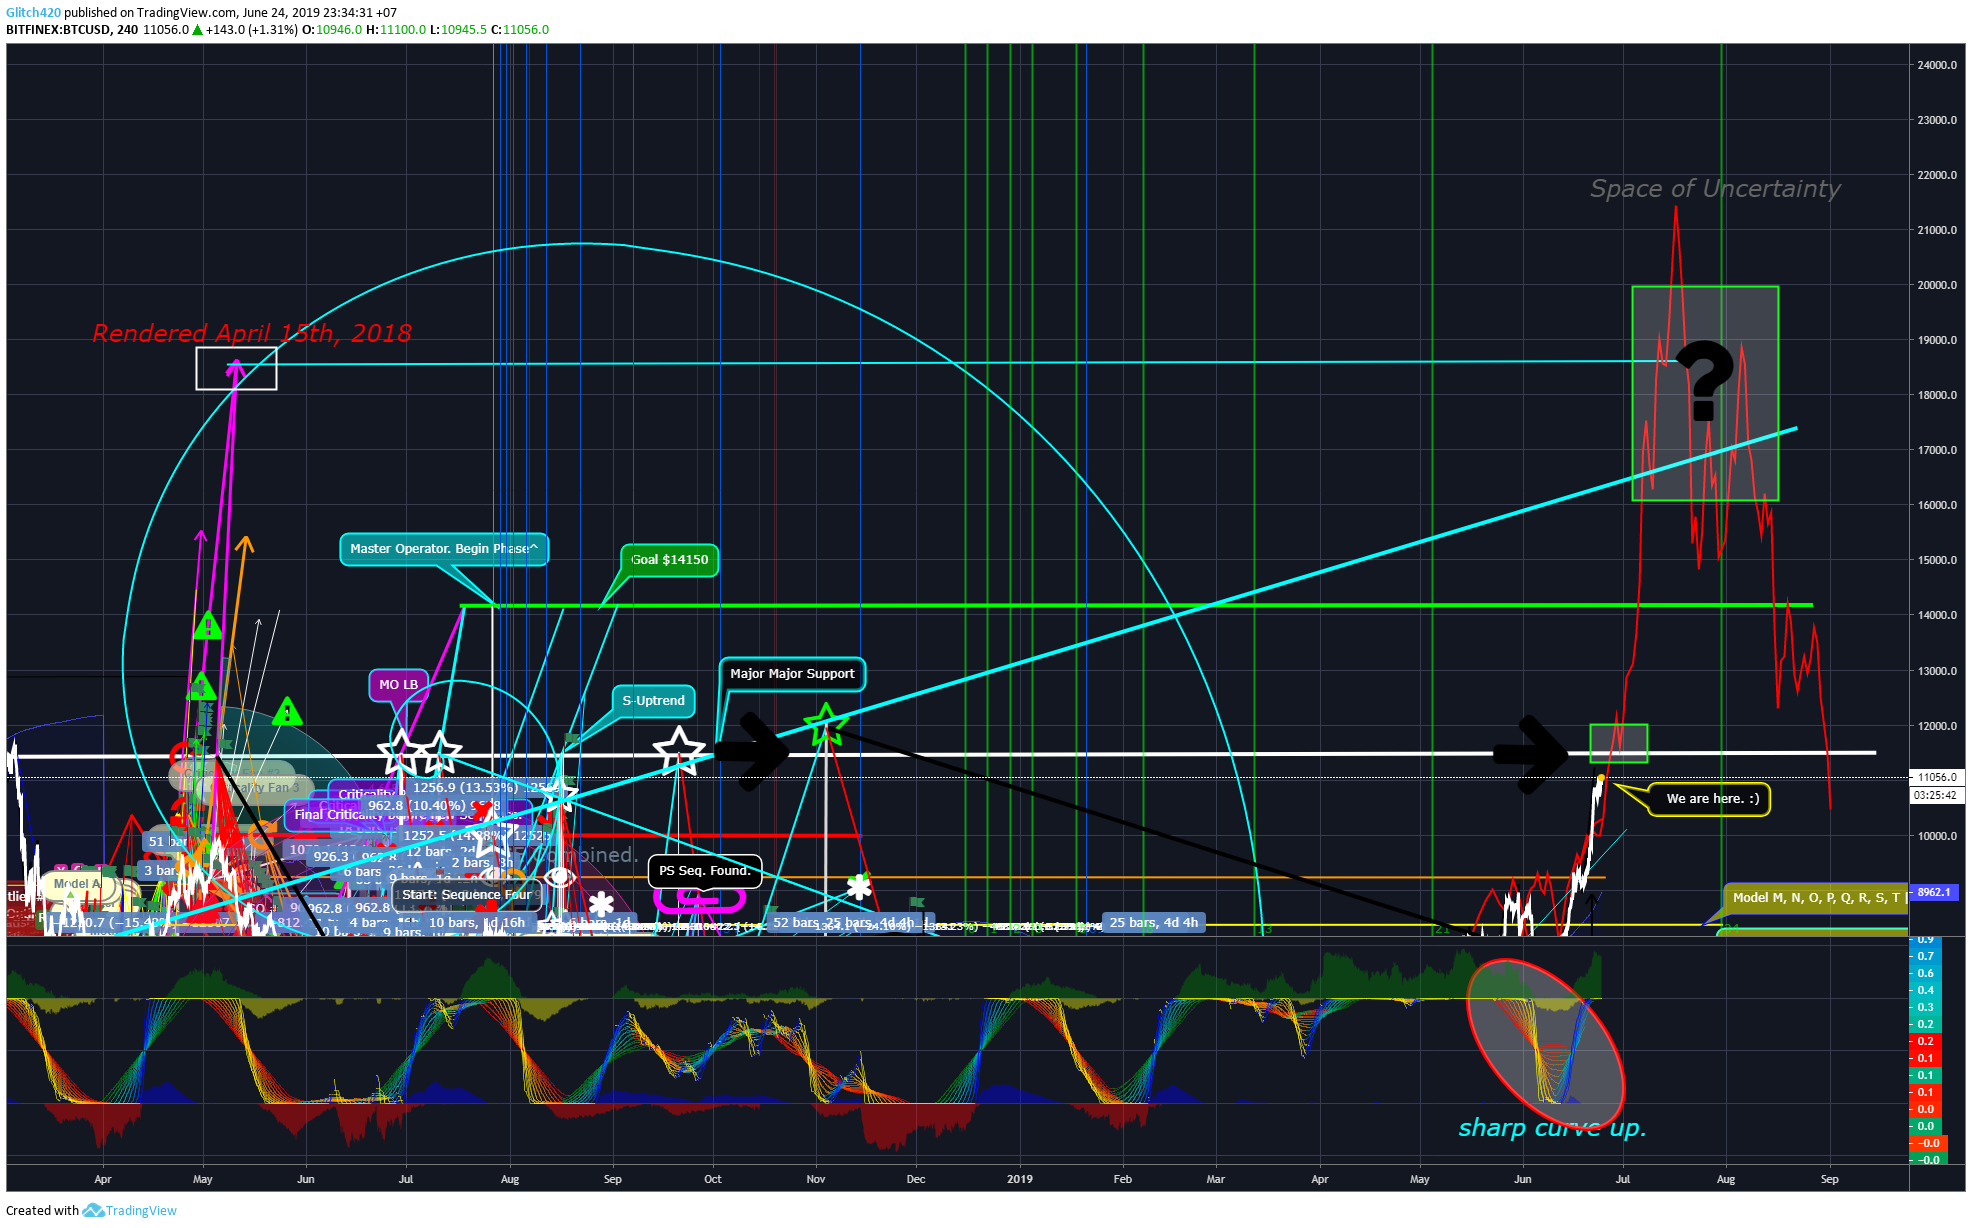This screenshot has height=1228, width=1972.
Task: Open the Master Operator. Begin Phase callout
Action: tap(444, 549)
